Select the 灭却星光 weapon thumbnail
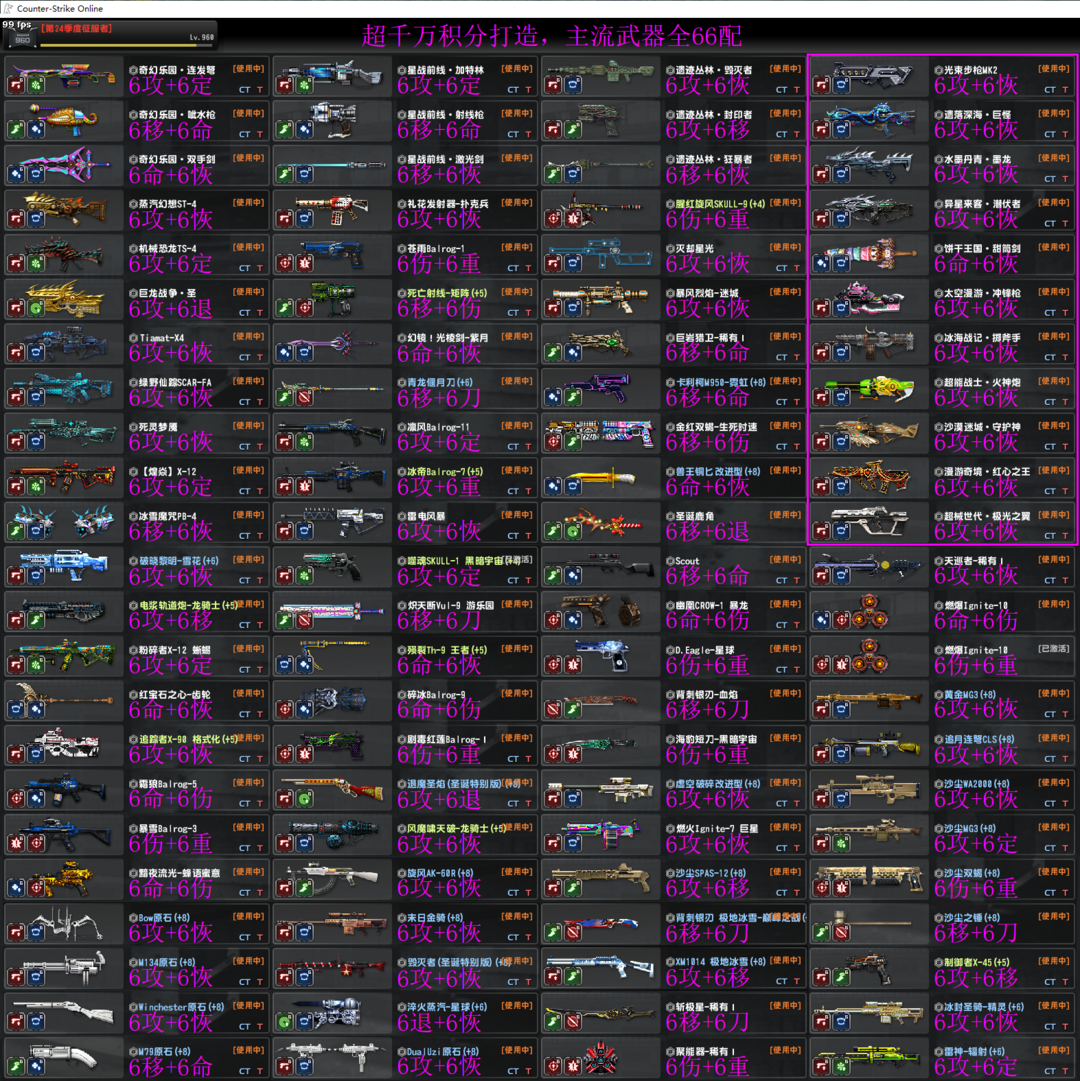 [x=601, y=252]
